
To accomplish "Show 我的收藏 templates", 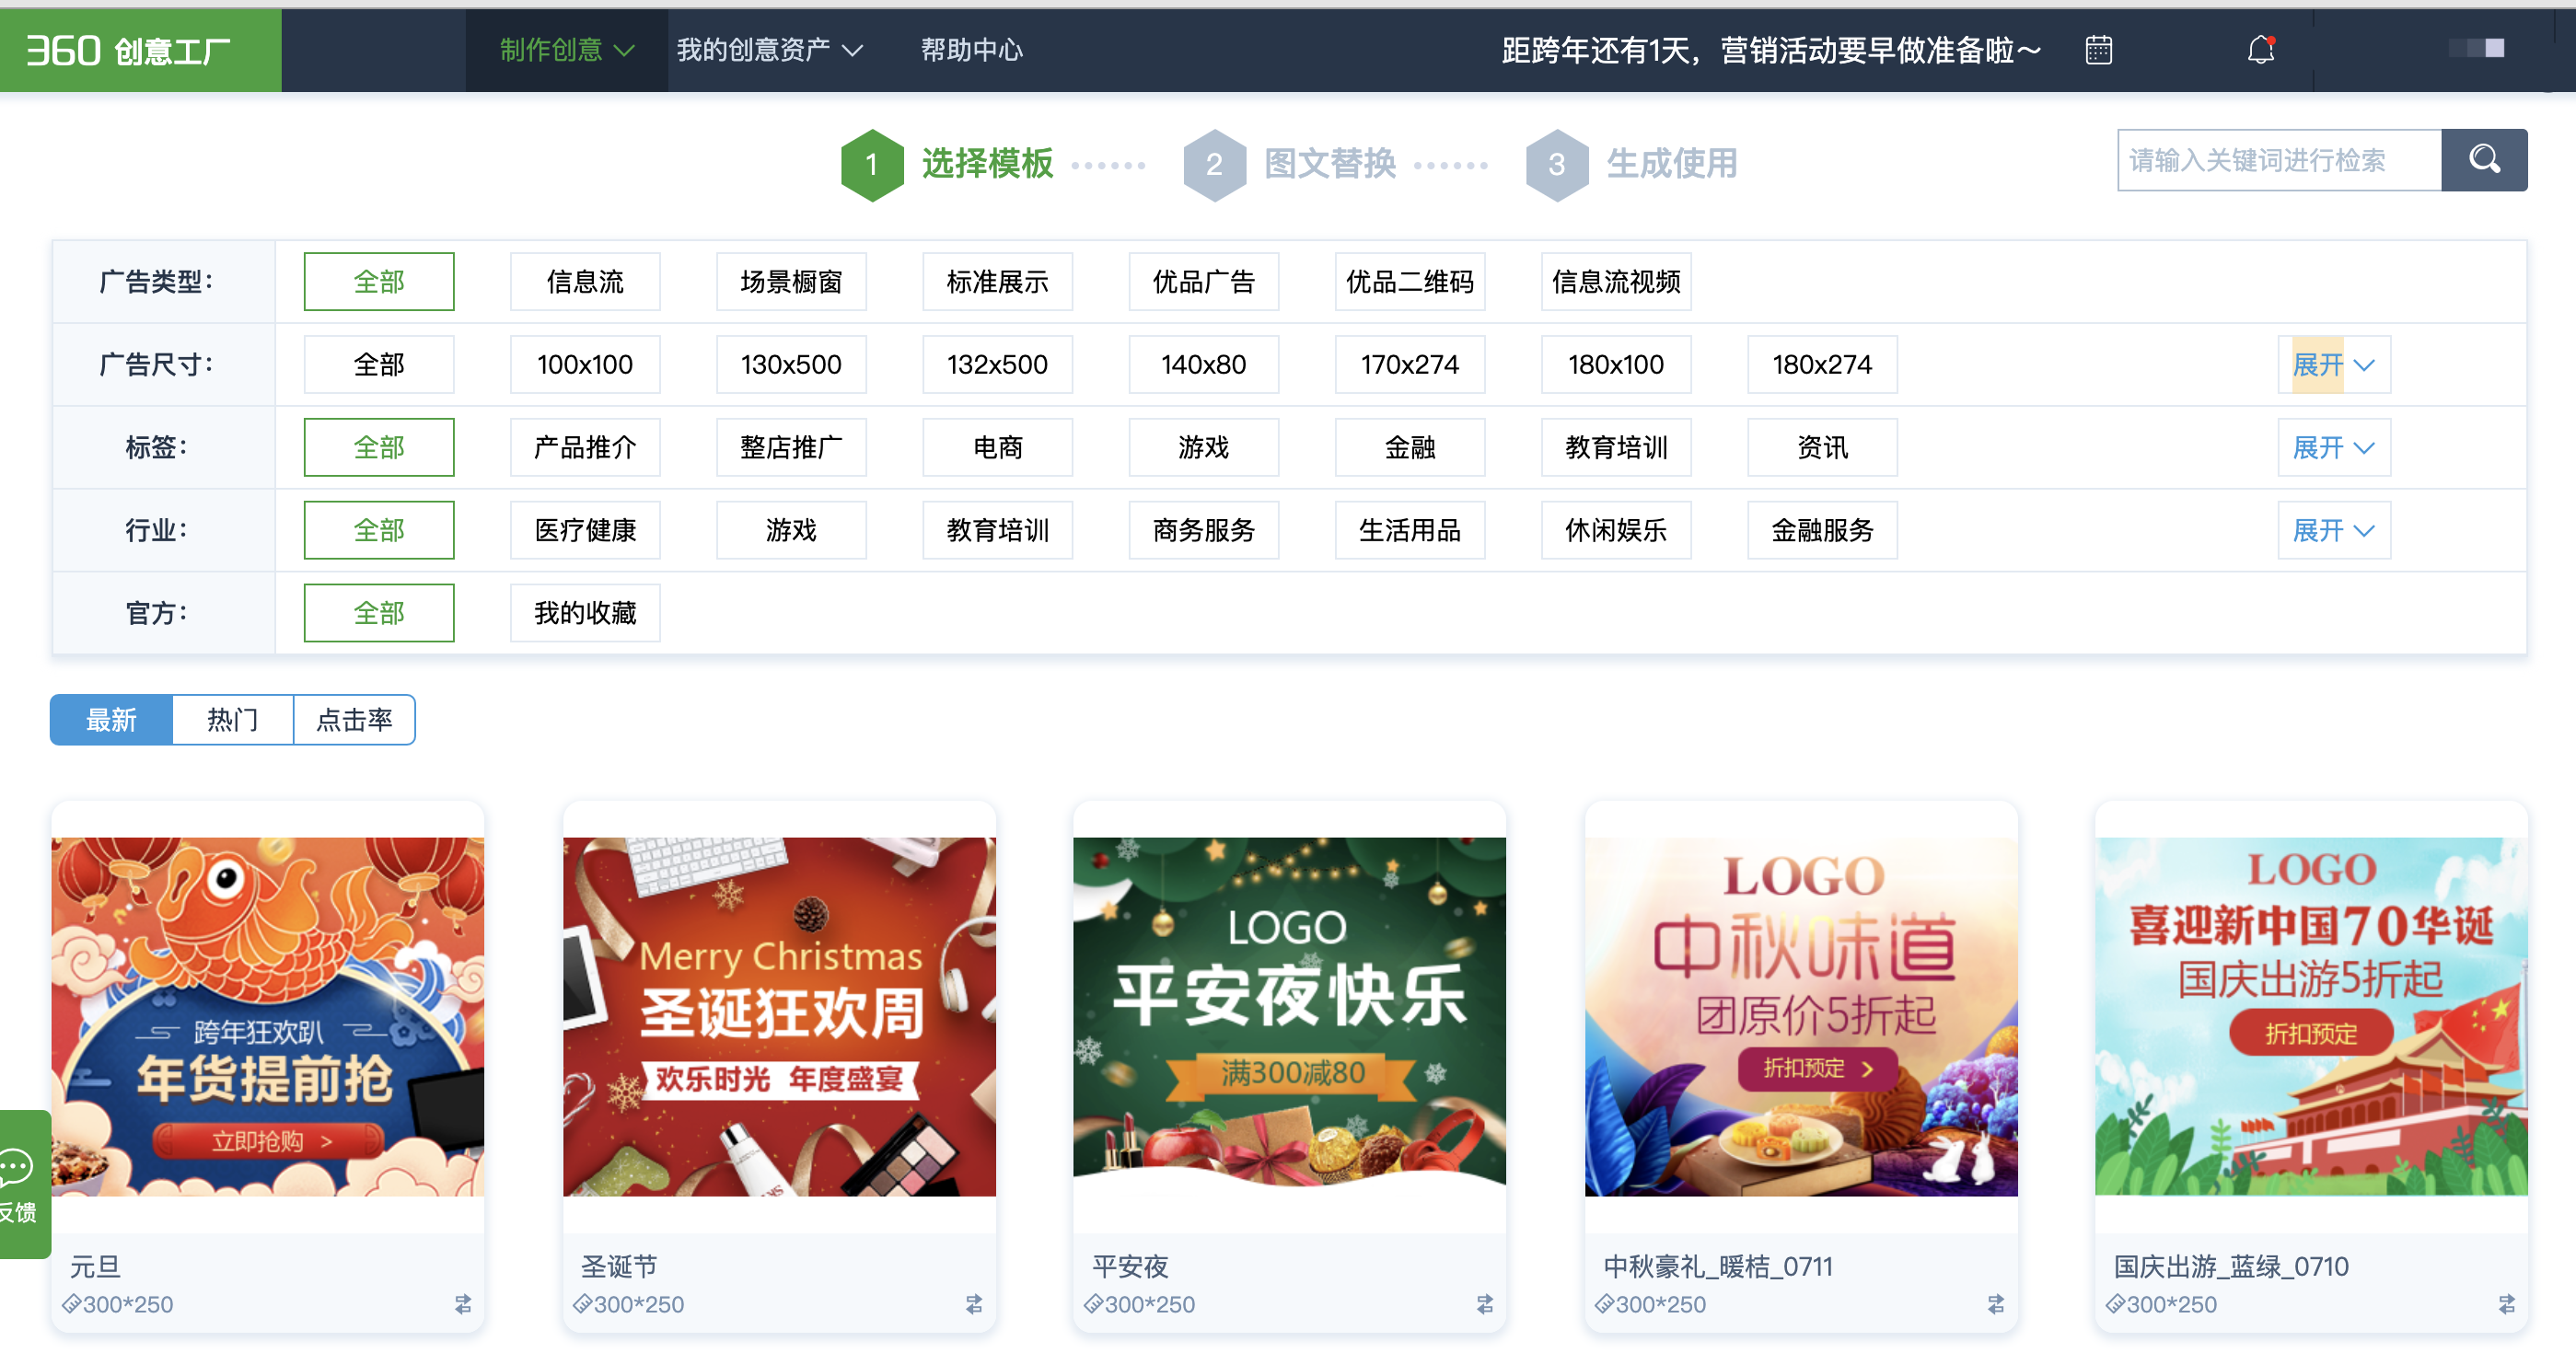I will [x=585, y=614].
